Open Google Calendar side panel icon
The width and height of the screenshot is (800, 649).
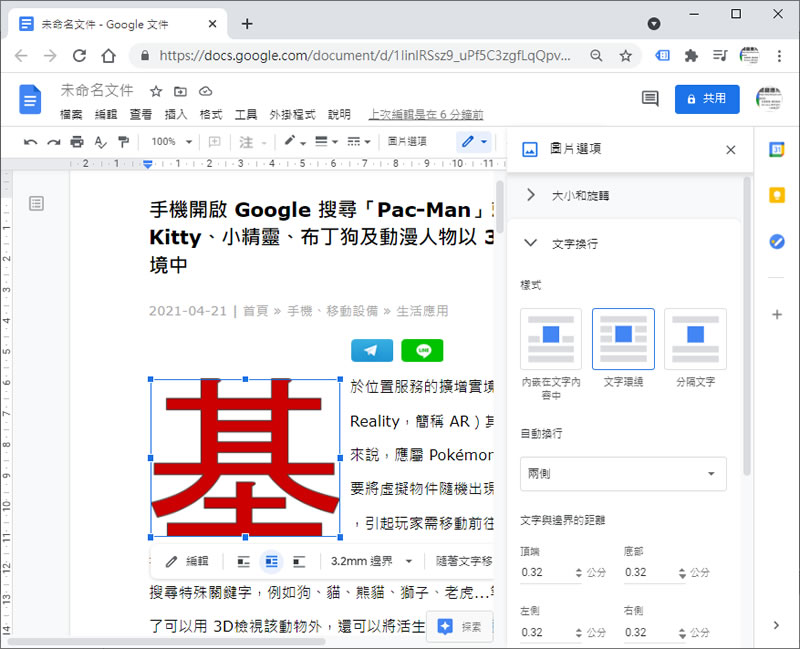777,149
